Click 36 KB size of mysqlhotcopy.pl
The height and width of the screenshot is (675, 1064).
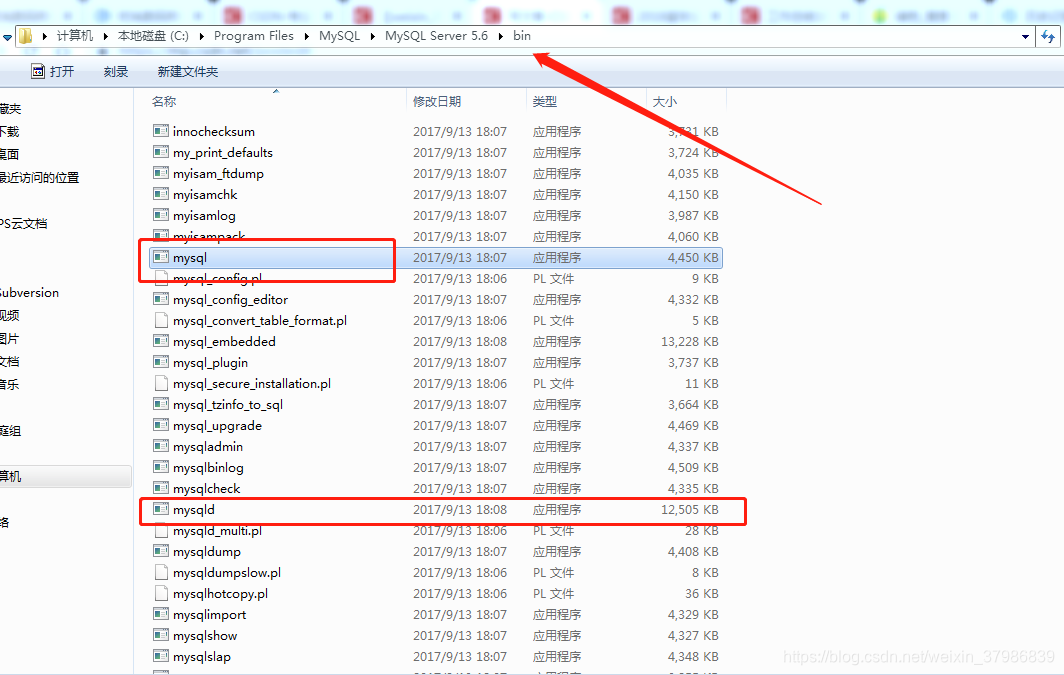pos(702,594)
